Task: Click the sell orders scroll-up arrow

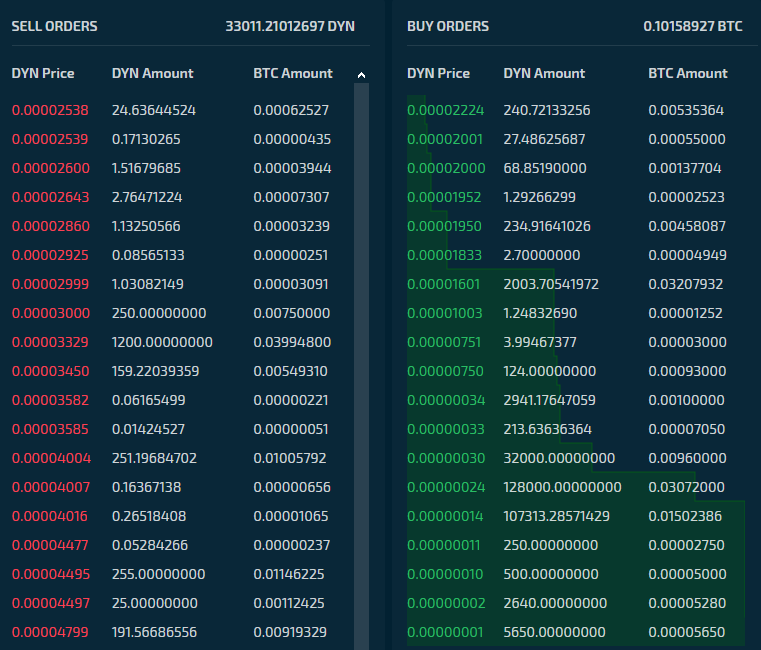Action: coord(361,75)
